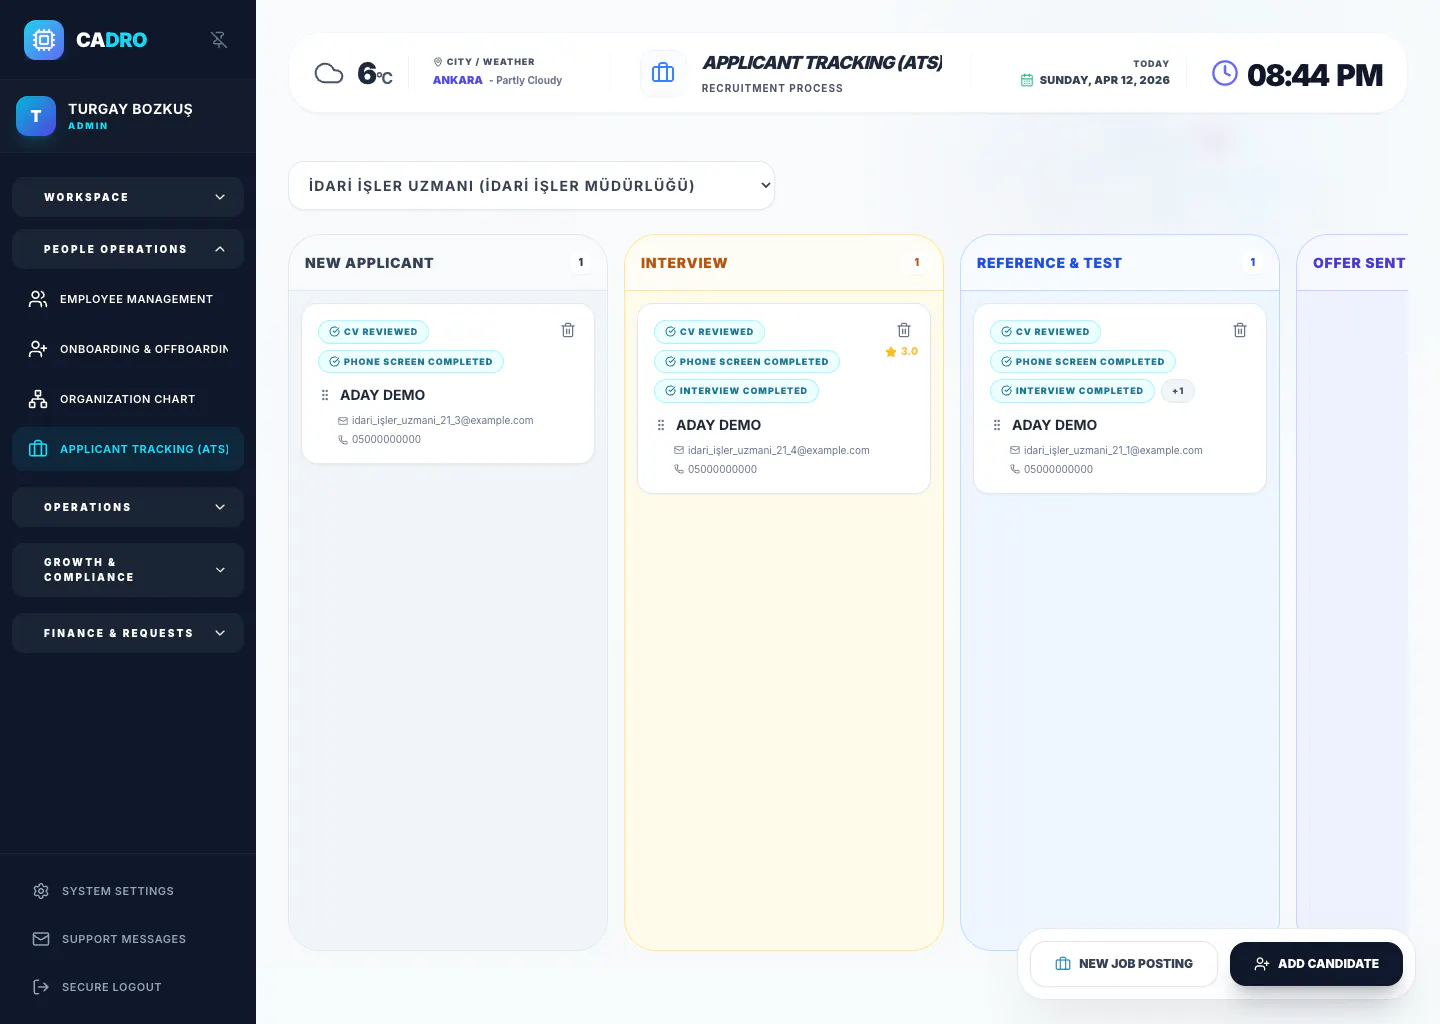
Task: Click the Onboarding user-plus icon
Action: point(38,349)
